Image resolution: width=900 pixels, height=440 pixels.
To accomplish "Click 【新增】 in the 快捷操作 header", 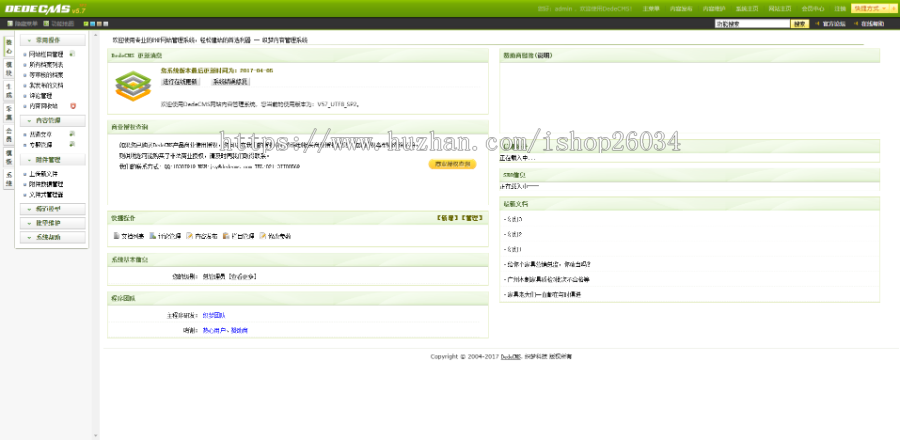I will tap(447, 218).
